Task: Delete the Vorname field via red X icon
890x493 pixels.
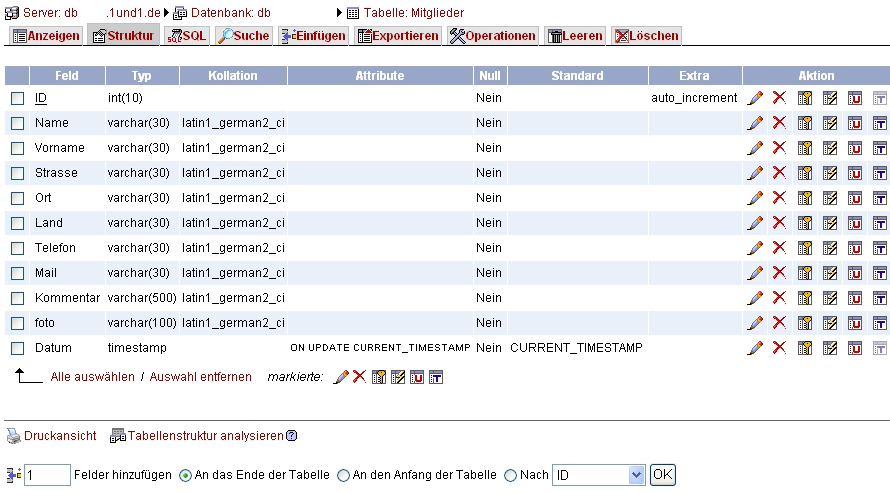Action: pos(779,148)
